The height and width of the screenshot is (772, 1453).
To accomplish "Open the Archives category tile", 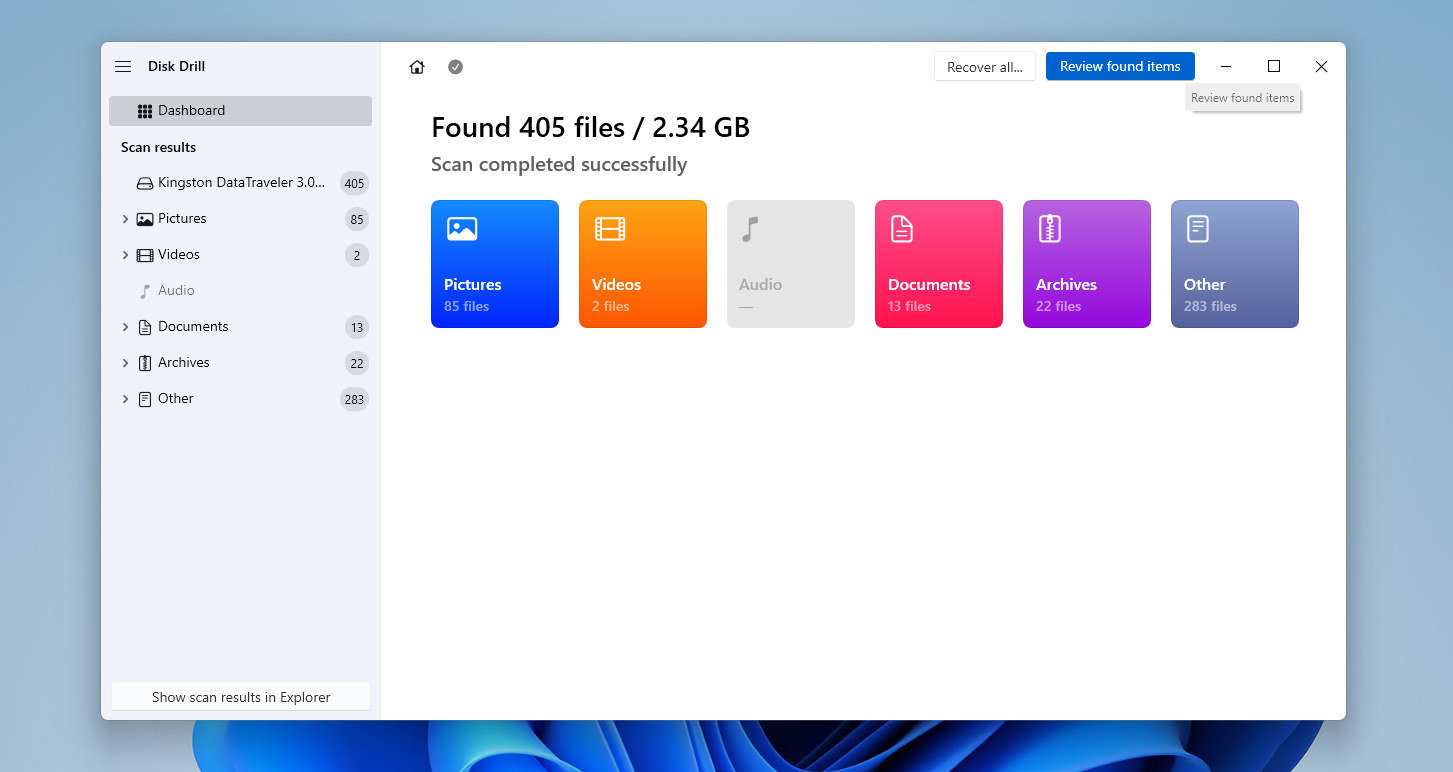I will click(x=1087, y=264).
